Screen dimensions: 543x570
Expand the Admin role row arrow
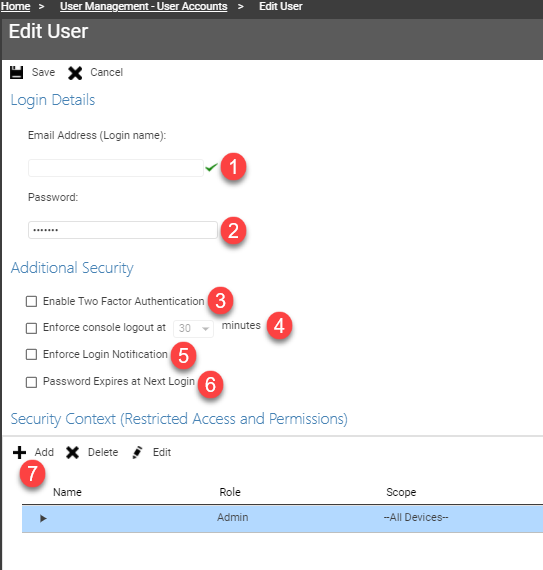click(x=43, y=518)
